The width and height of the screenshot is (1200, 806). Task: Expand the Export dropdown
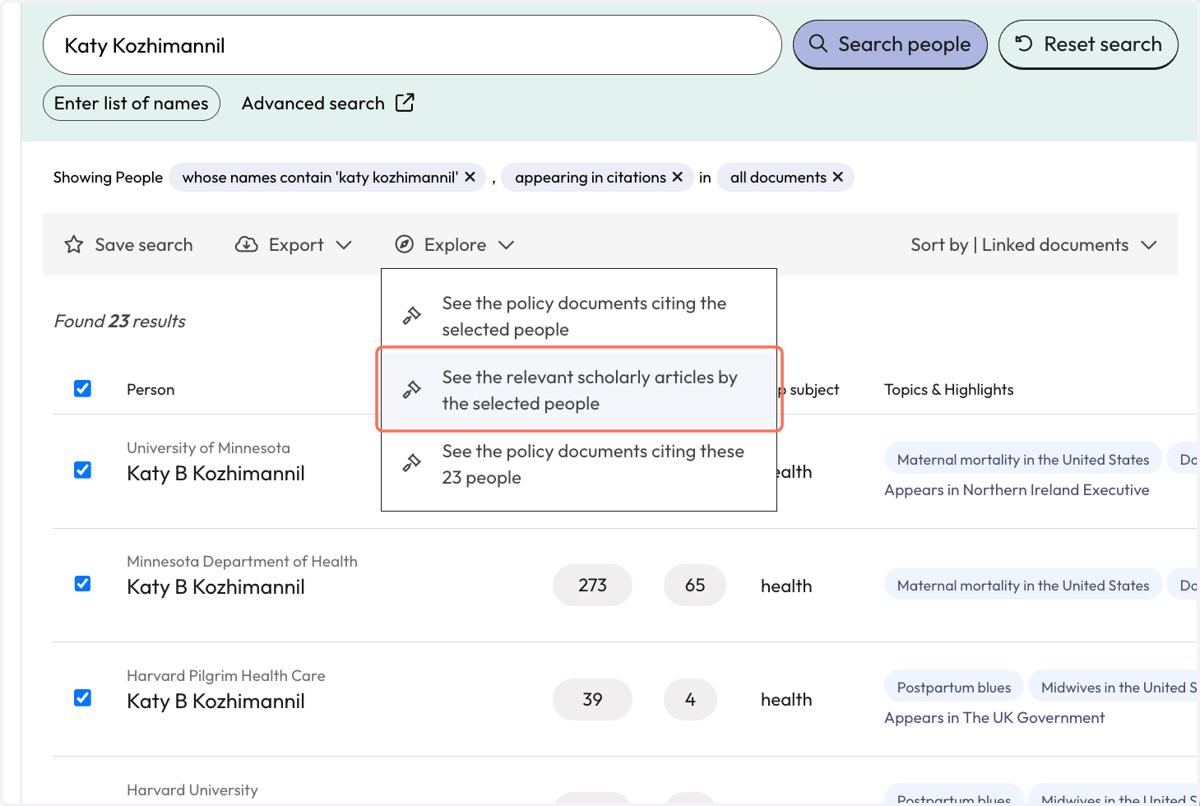294,245
